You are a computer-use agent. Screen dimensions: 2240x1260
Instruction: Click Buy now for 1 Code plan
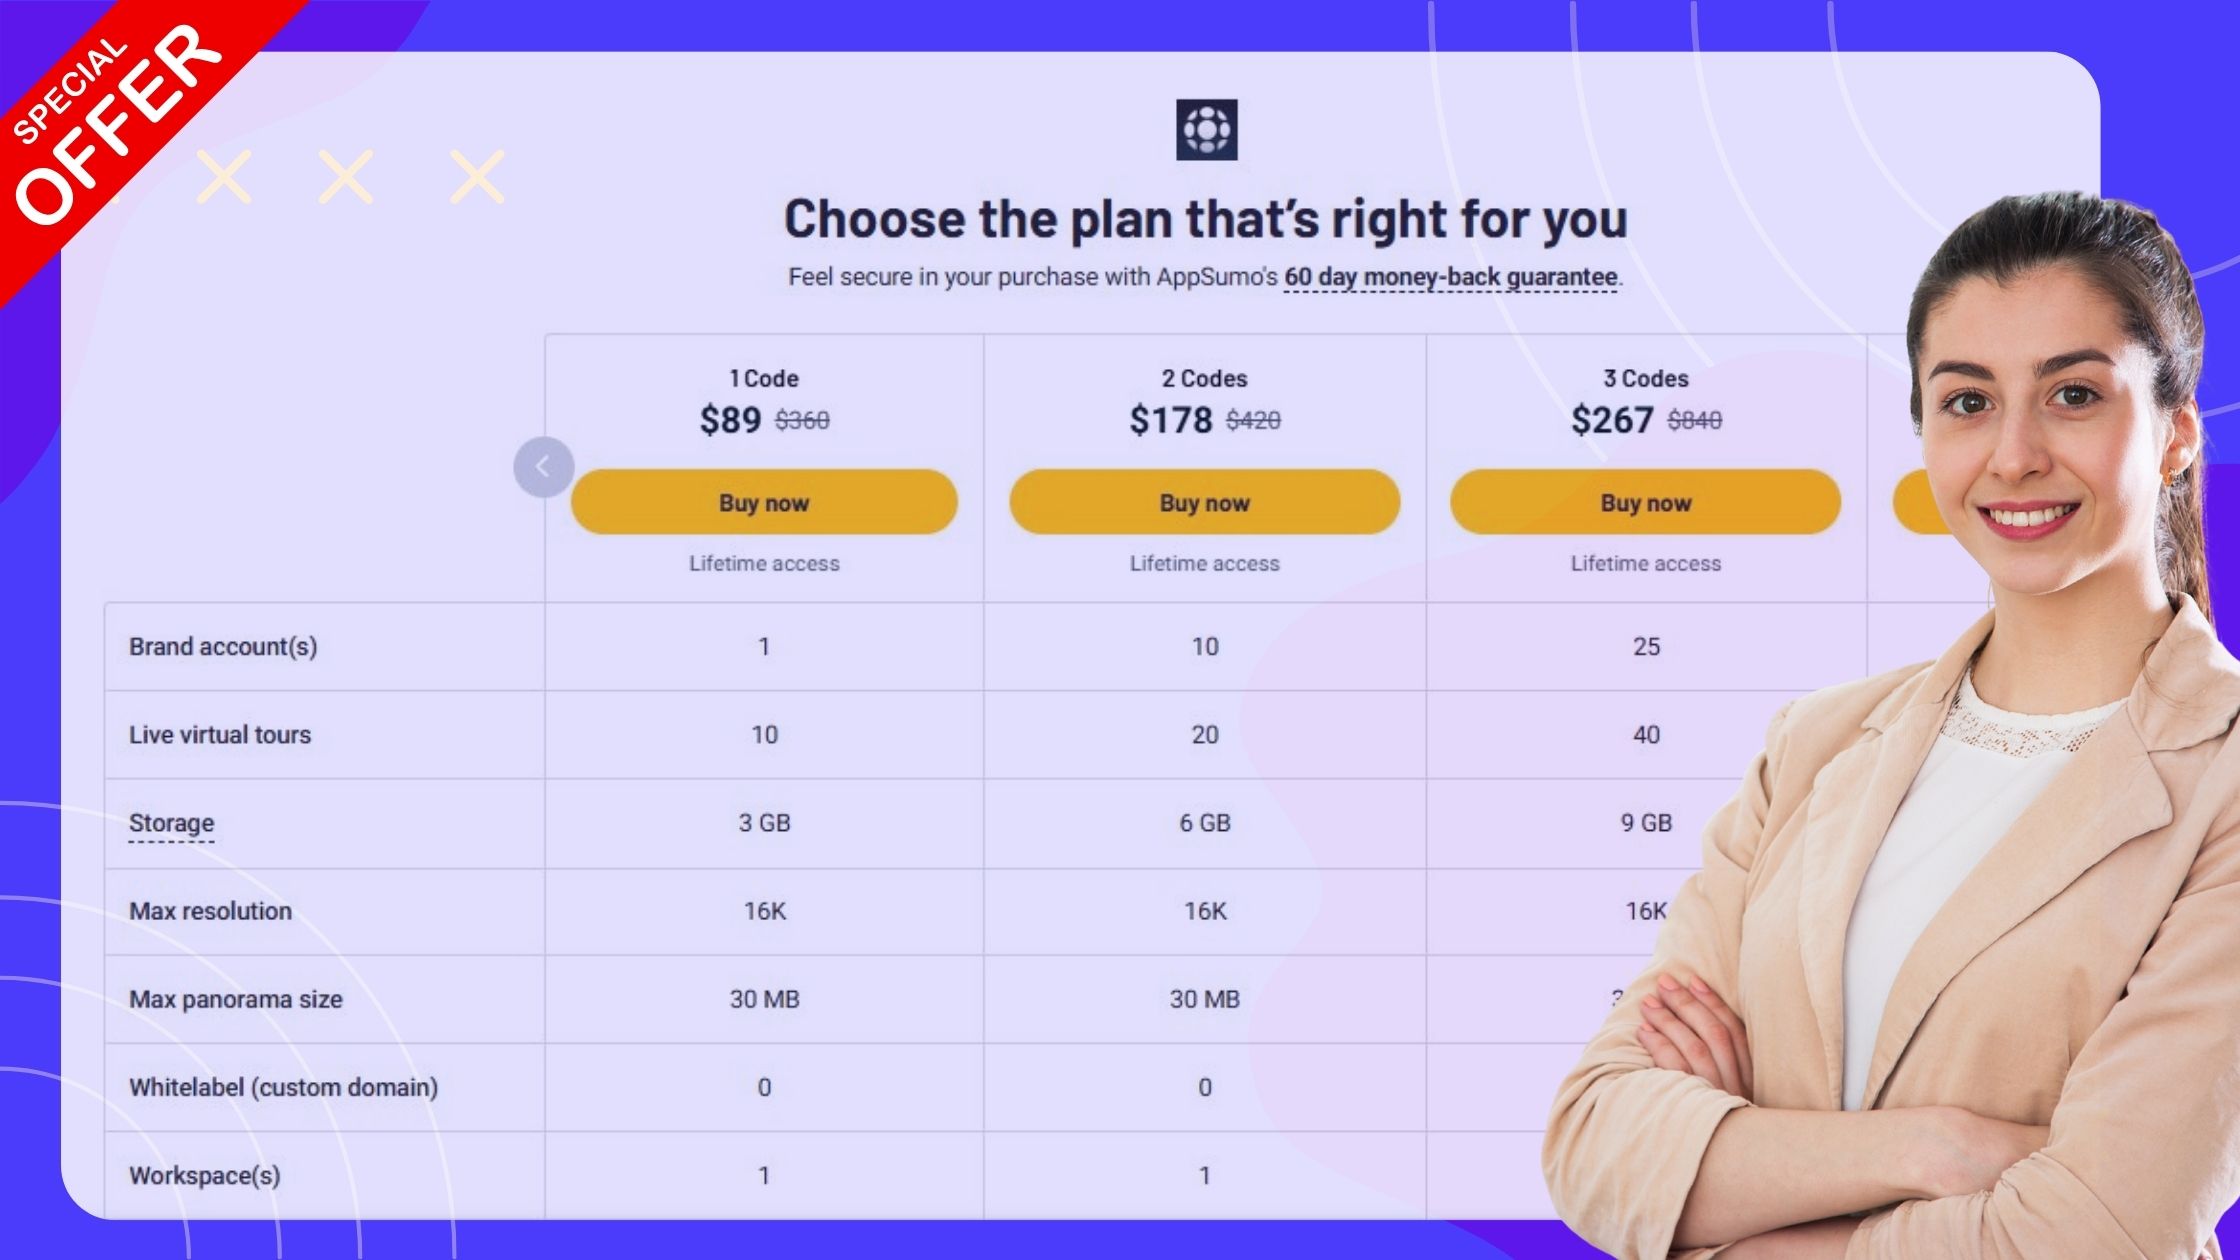point(764,502)
